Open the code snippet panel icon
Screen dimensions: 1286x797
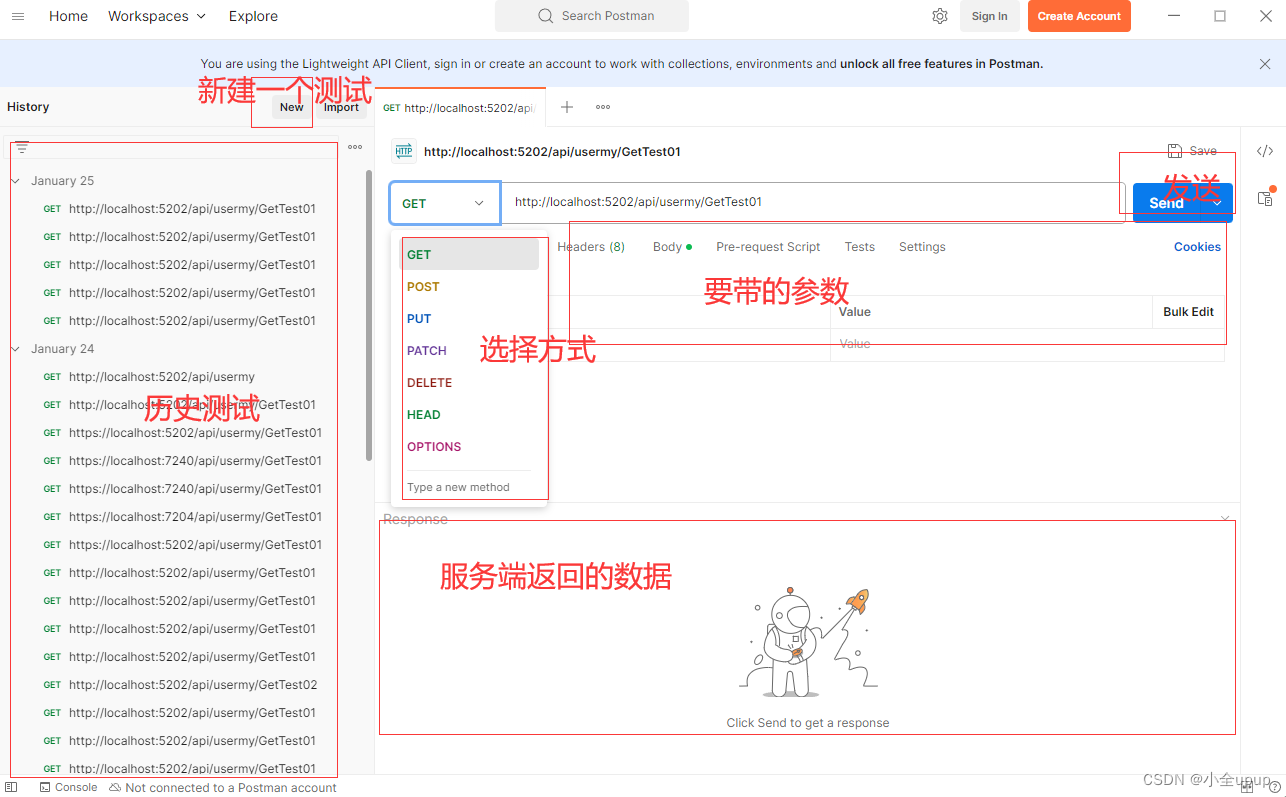point(1265,151)
